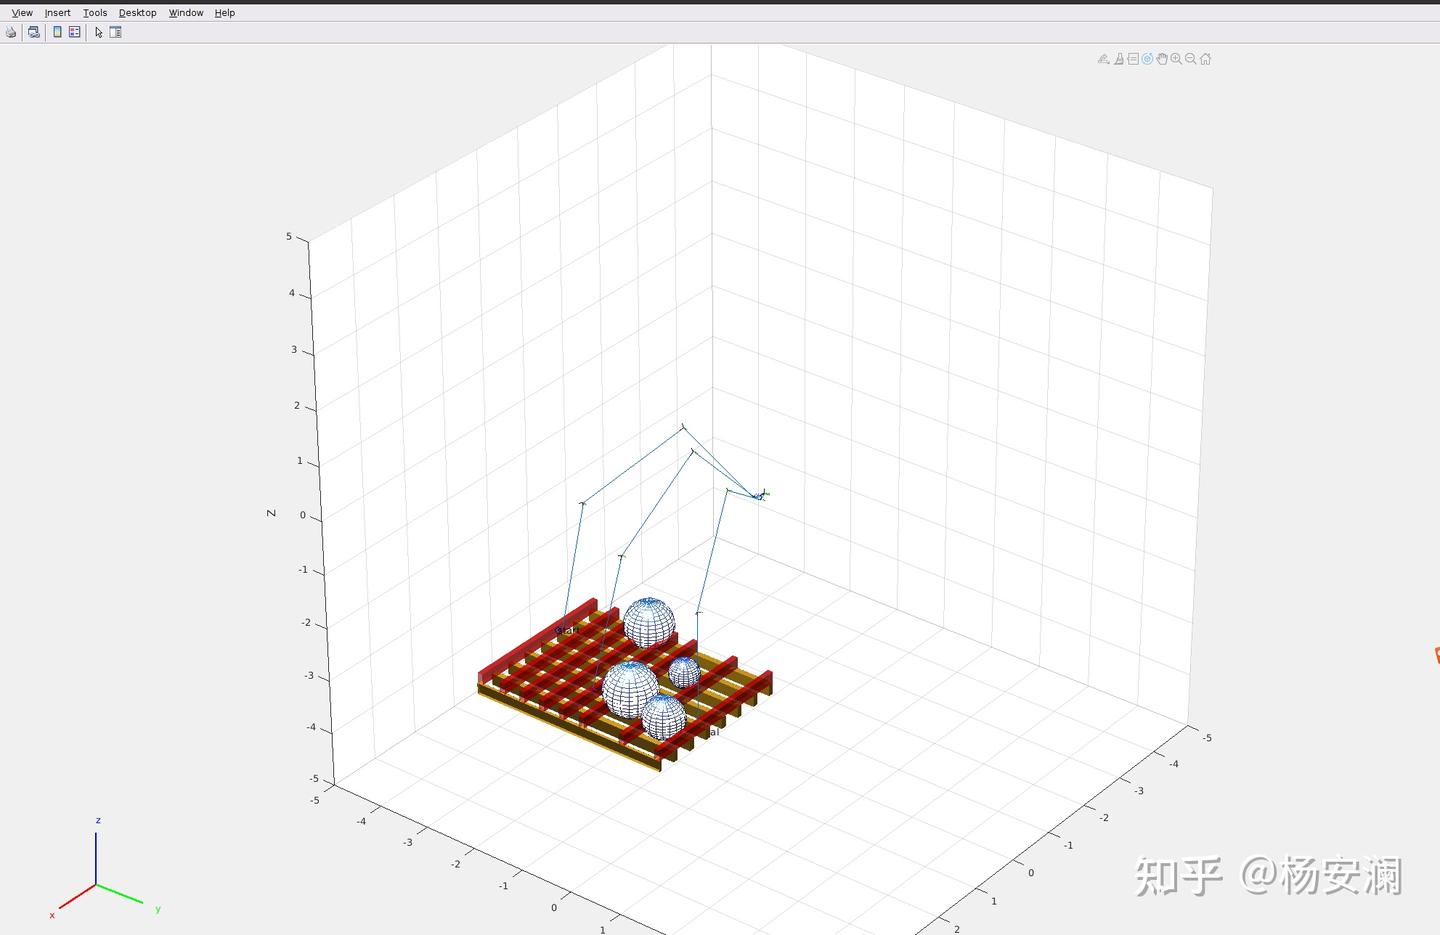Activate the Zoom In magnifier
The height and width of the screenshot is (935, 1440).
click(x=1176, y=59)
